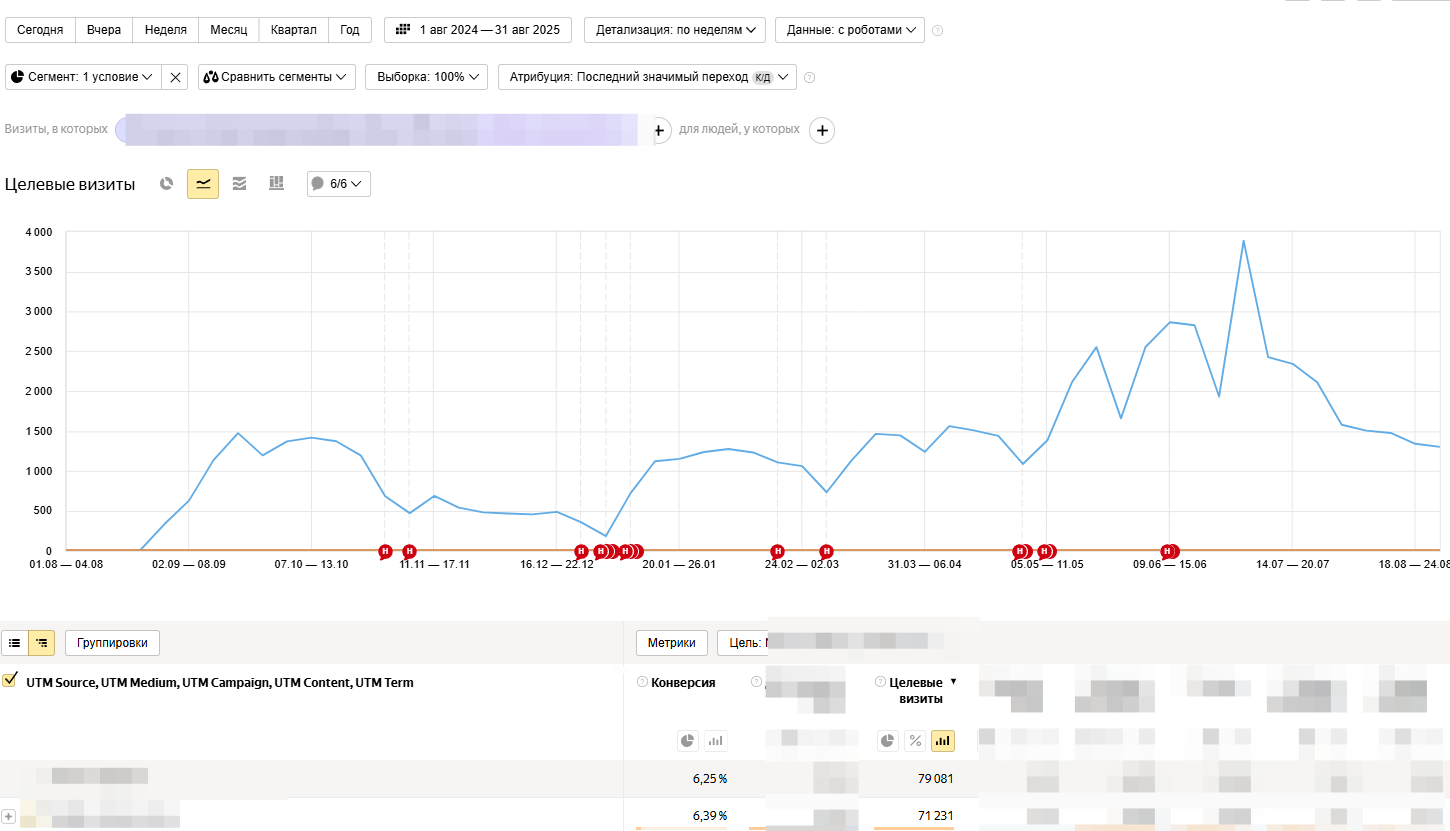This screenshot has height=831, width=1450.
Task: Add people condition with plus button
Action: click(x=821, y=130)
